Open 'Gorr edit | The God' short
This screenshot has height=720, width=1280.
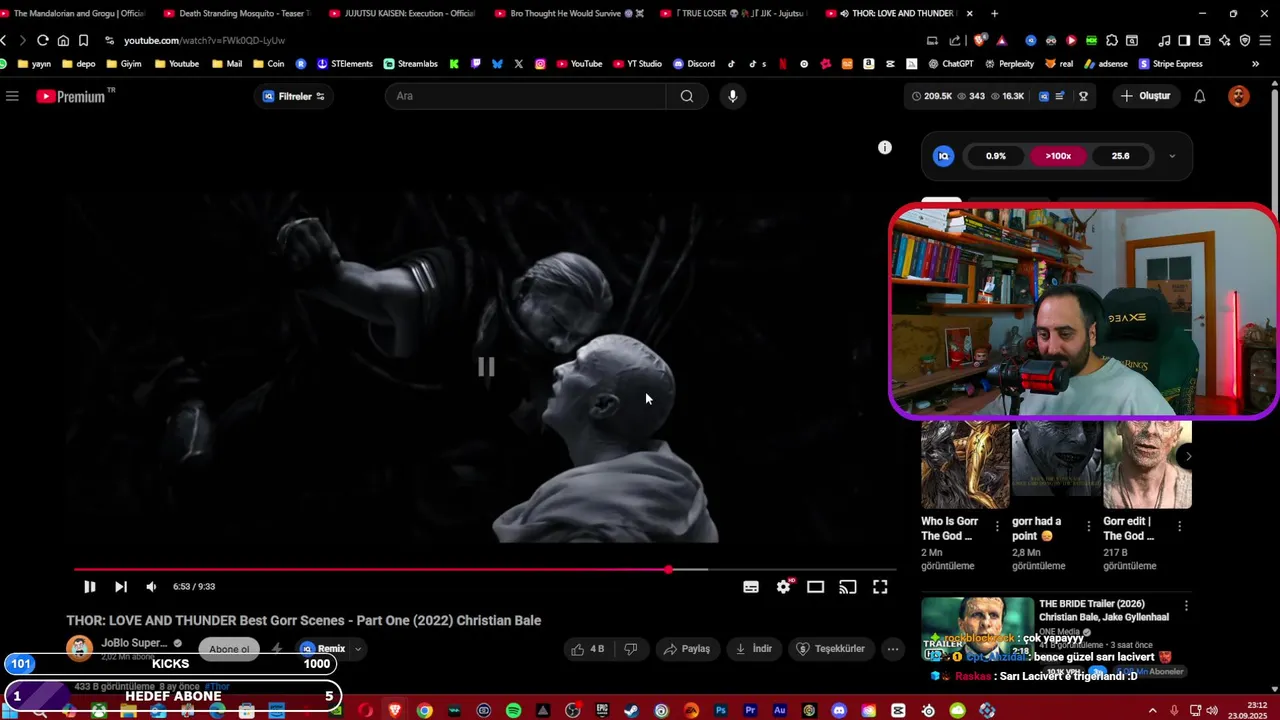1147,465
